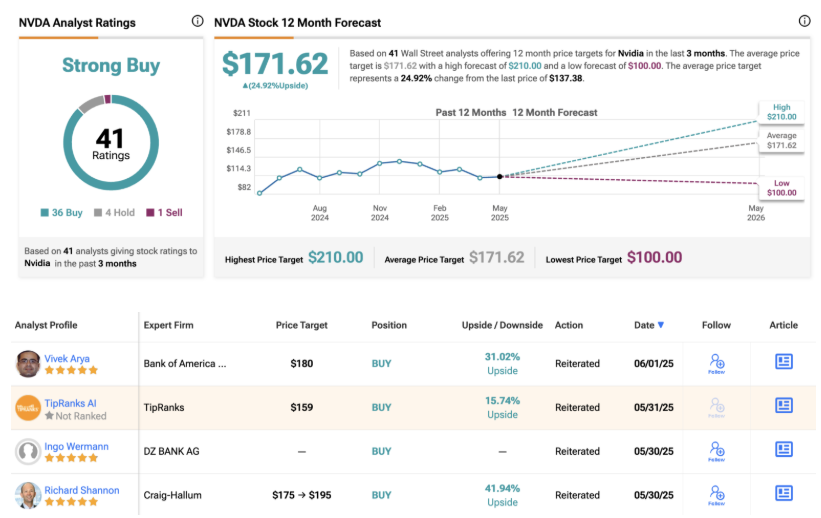Click the Action column header

569,325
